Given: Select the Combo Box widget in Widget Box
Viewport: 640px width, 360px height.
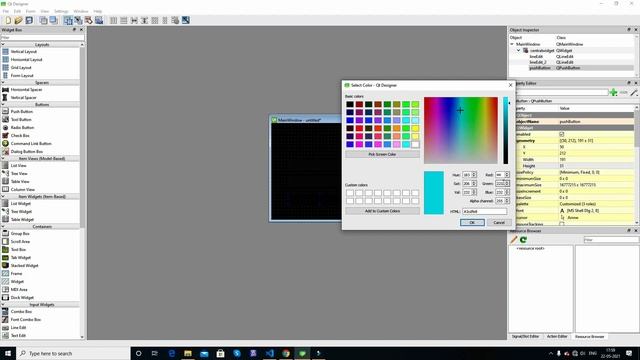Looking at the screenshot, I should click(x=20, y=311).
